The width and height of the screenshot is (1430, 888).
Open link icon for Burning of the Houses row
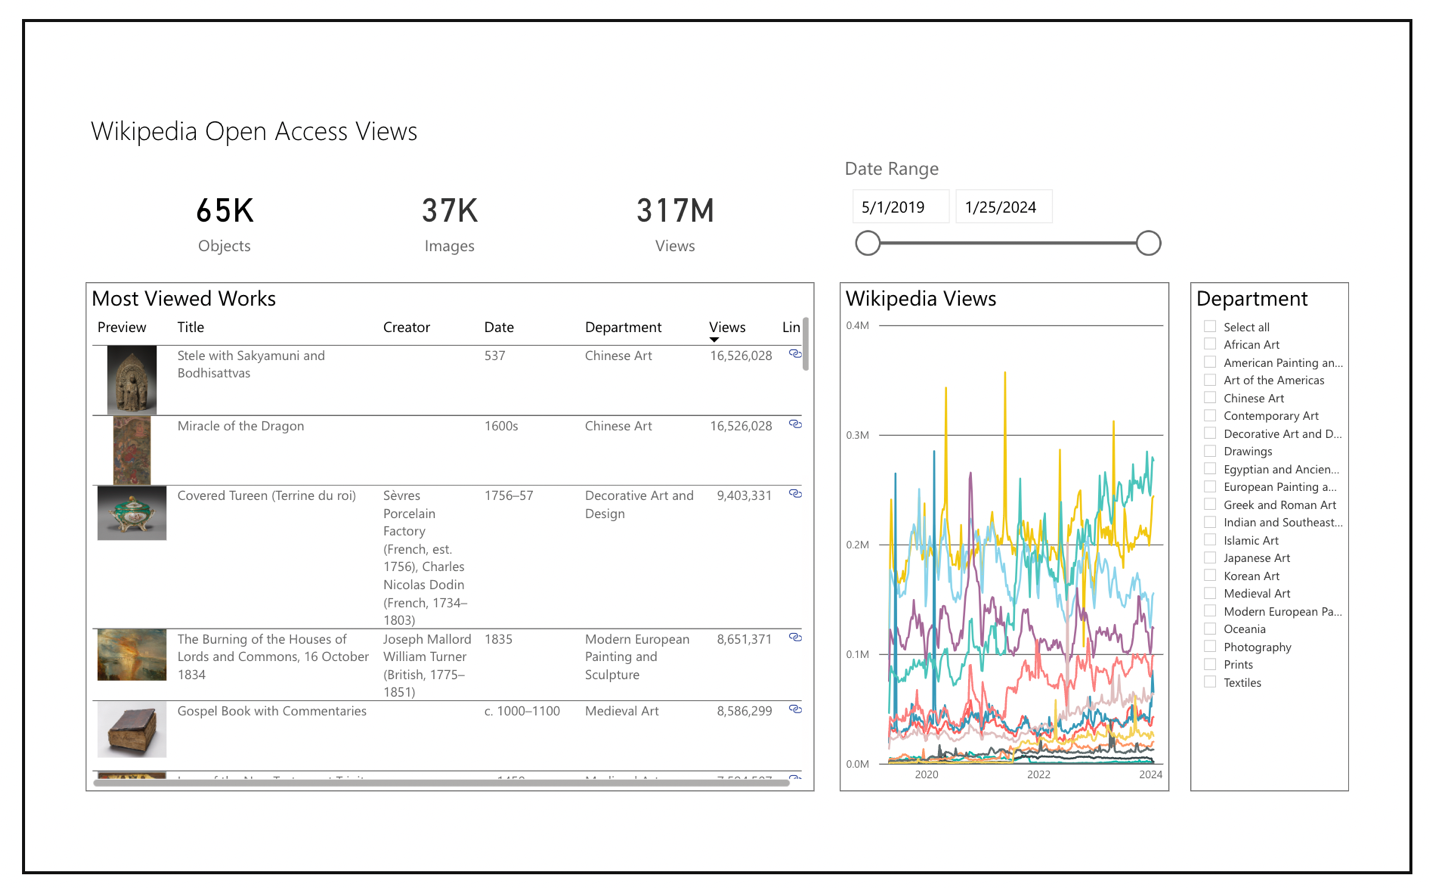(795, 637)
